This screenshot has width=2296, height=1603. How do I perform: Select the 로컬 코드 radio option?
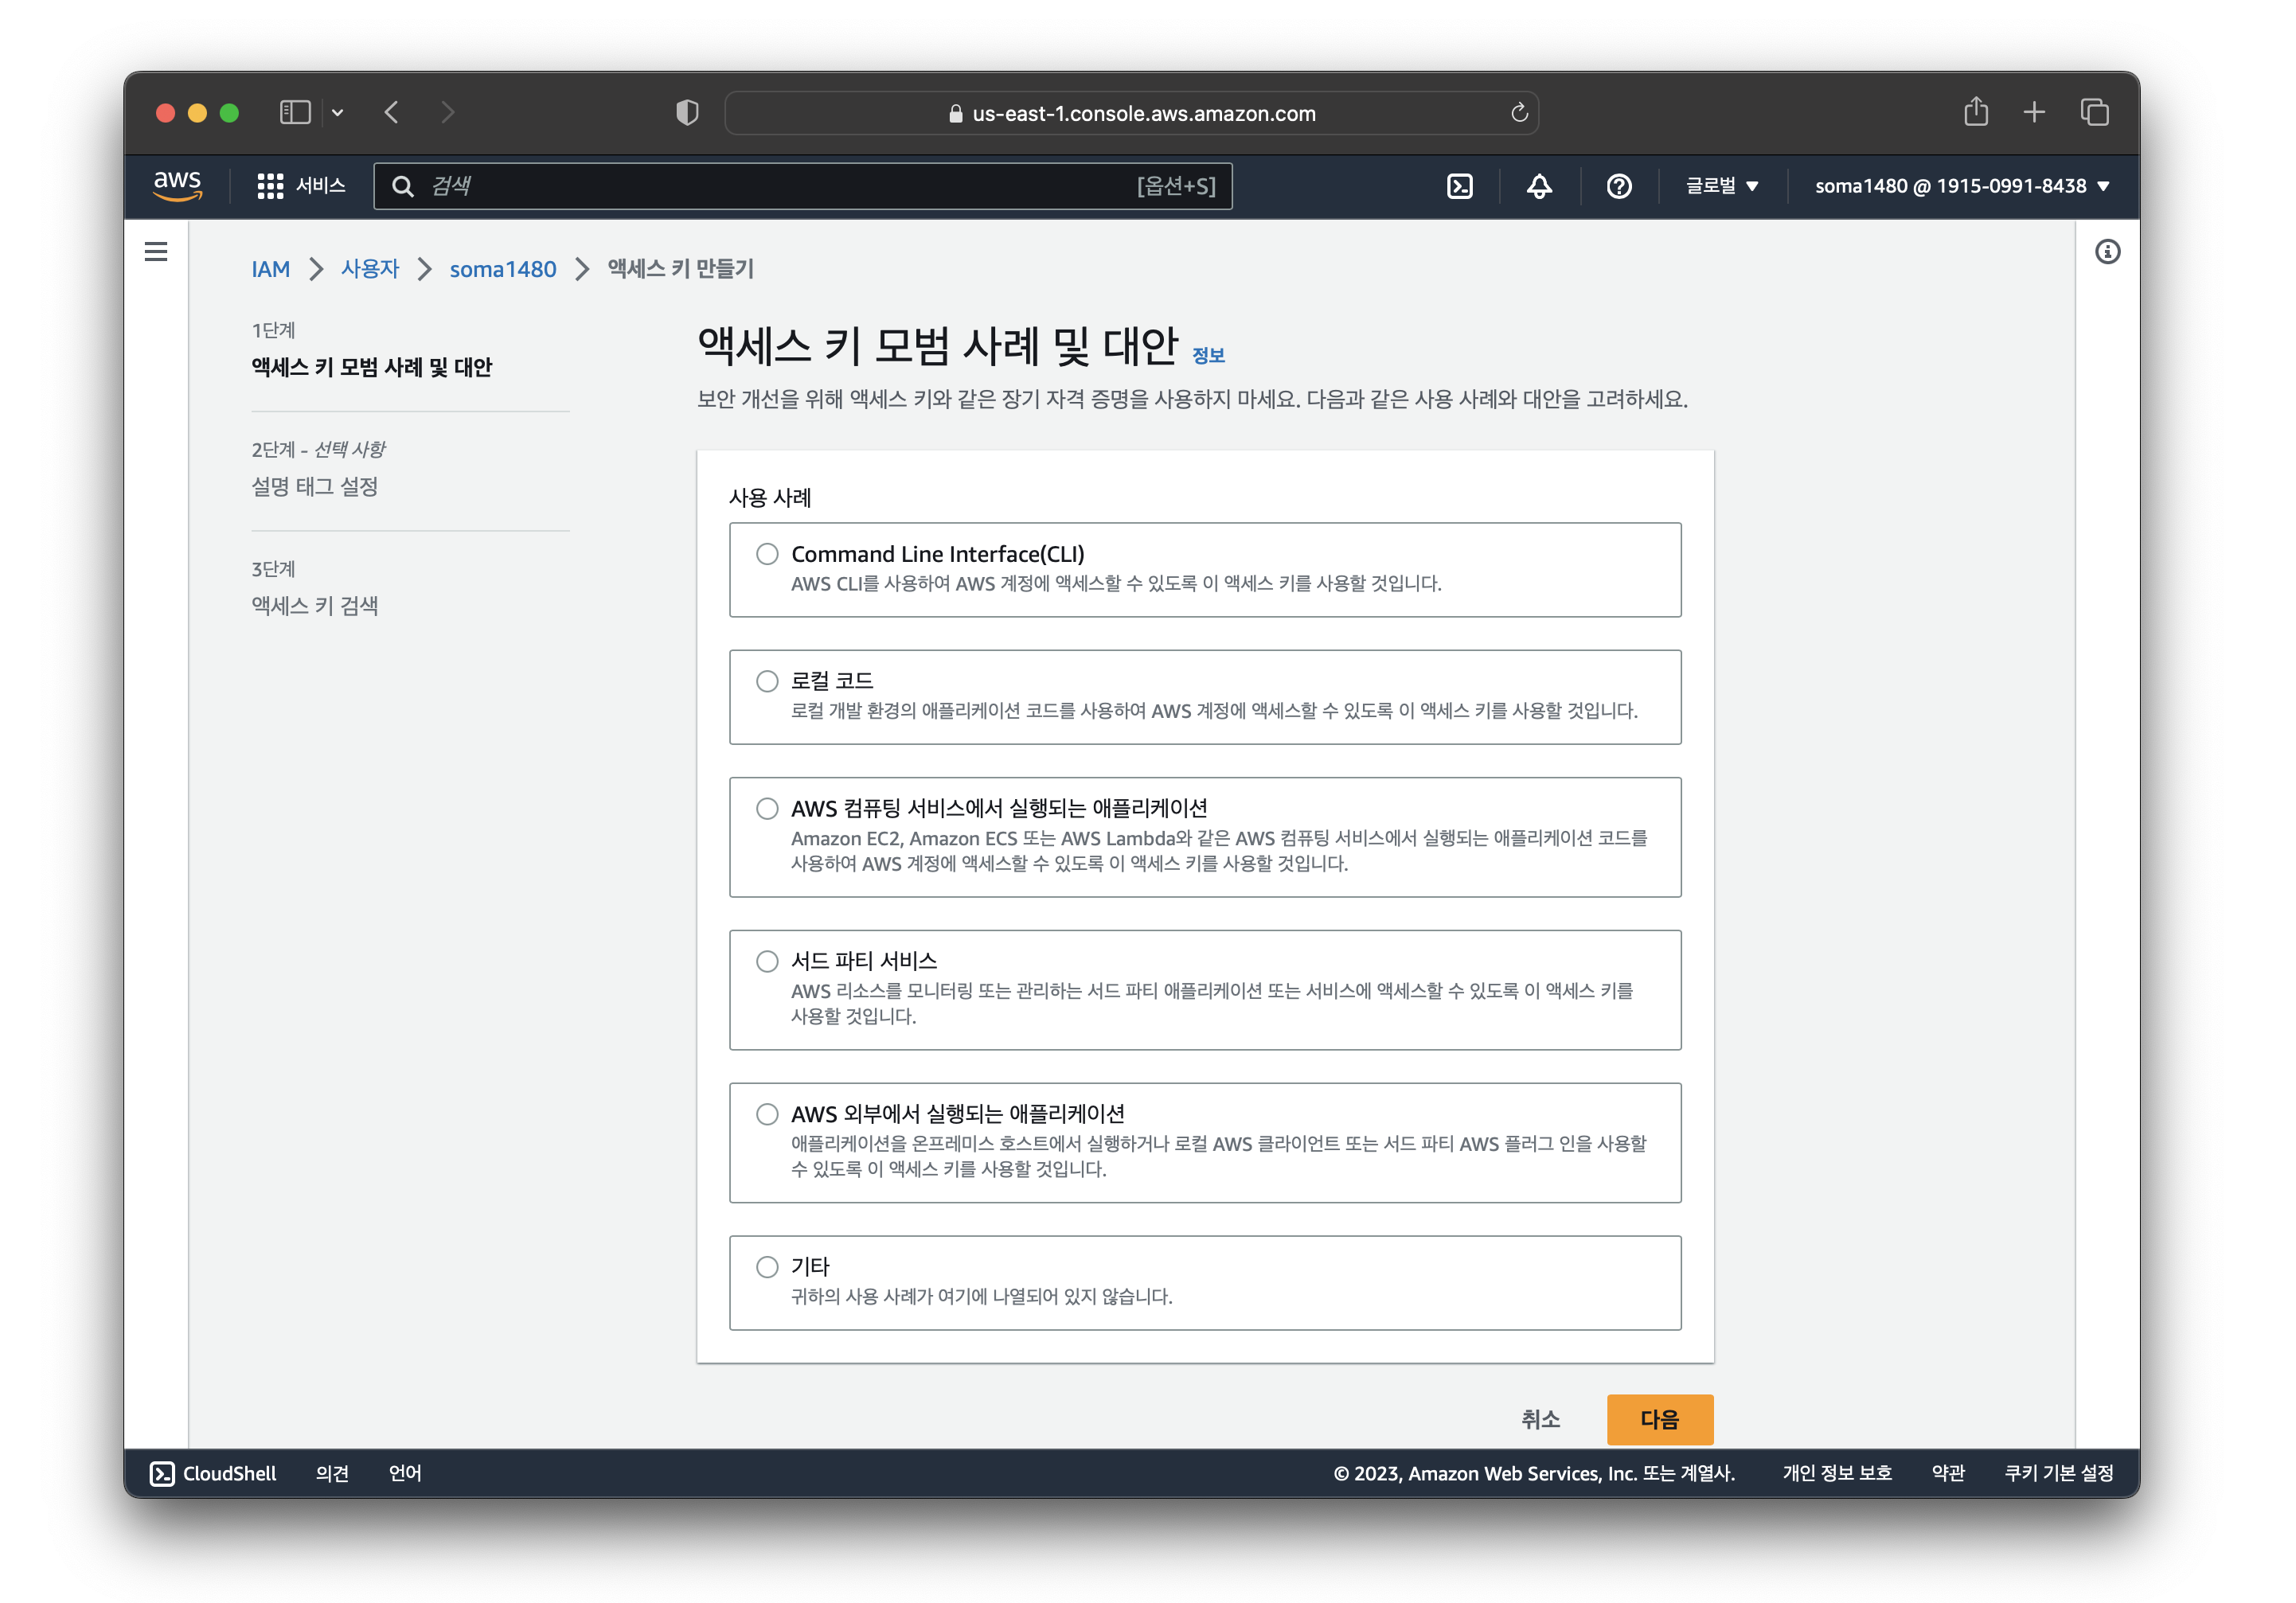pos(767,681)
